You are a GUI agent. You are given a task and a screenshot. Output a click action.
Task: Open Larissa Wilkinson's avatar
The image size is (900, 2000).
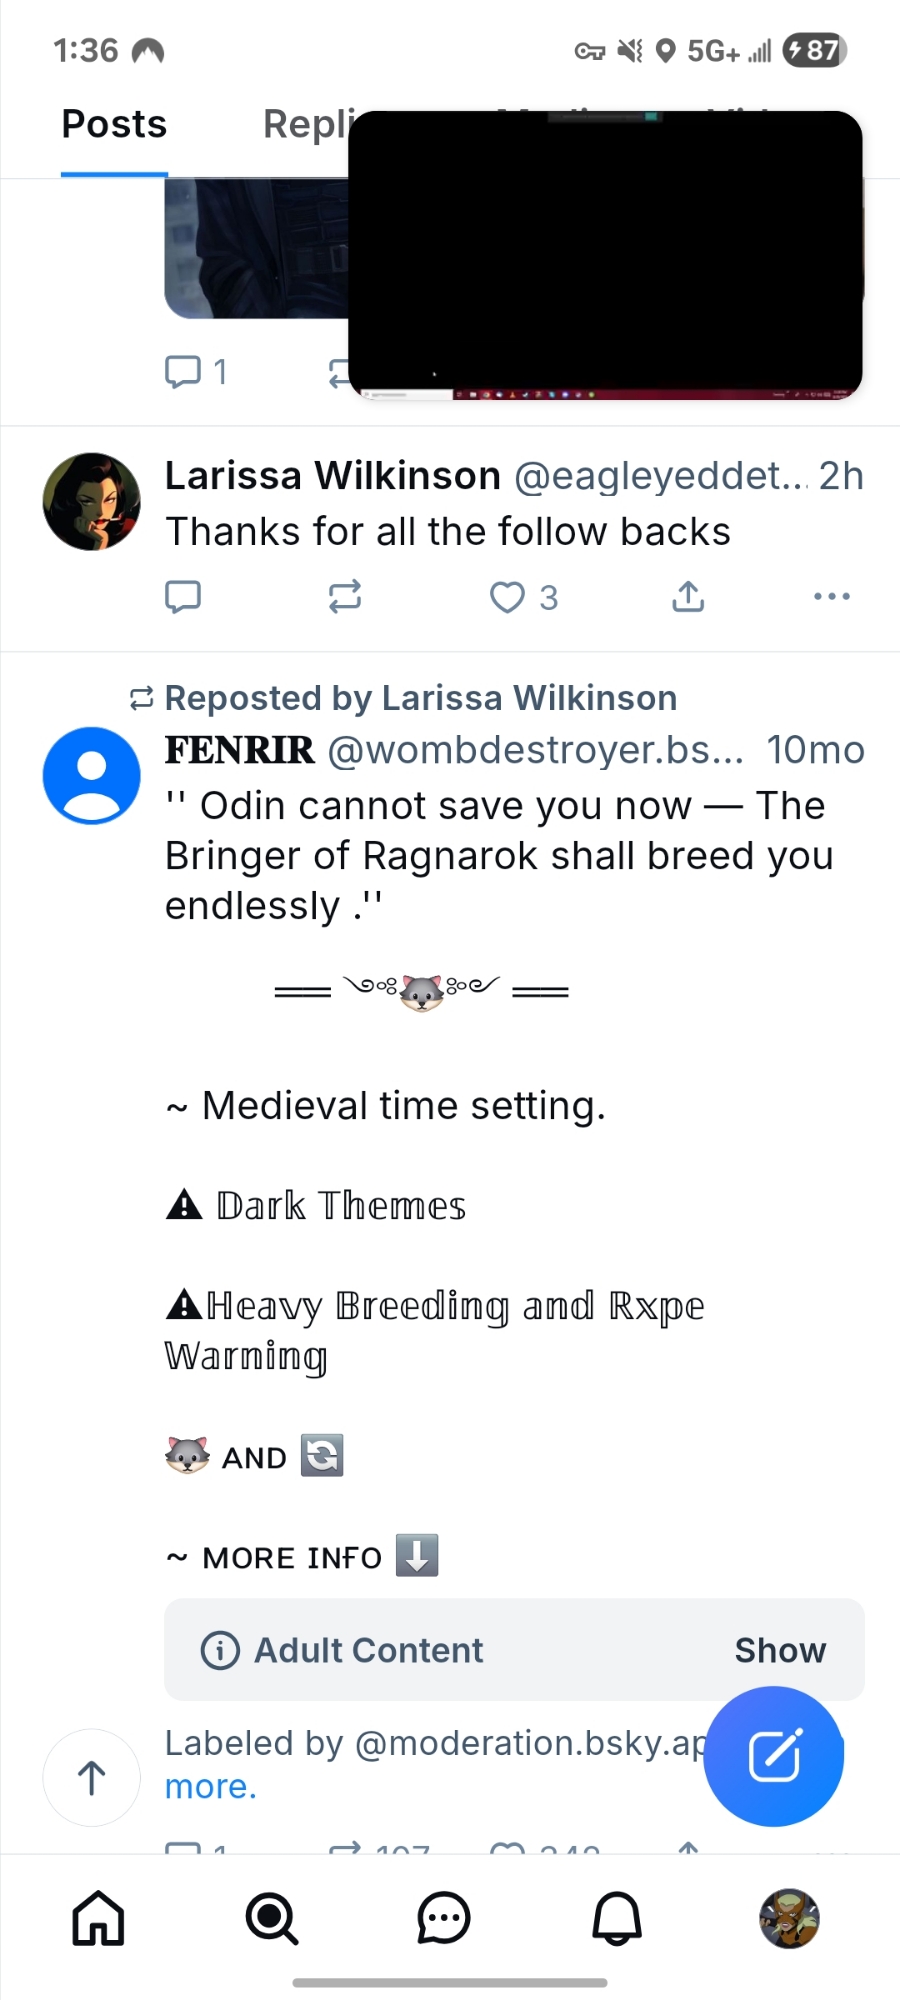tap(92, 502)
